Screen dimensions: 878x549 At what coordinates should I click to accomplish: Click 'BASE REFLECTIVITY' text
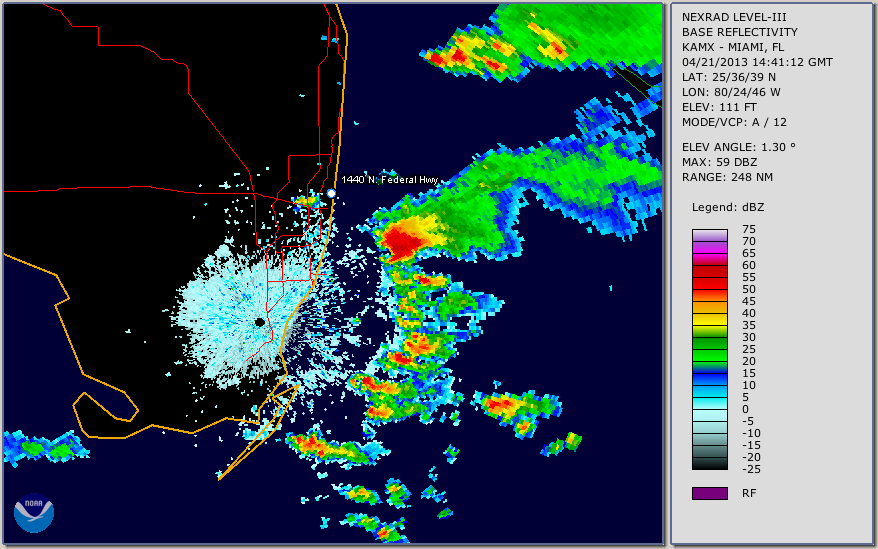740,32
